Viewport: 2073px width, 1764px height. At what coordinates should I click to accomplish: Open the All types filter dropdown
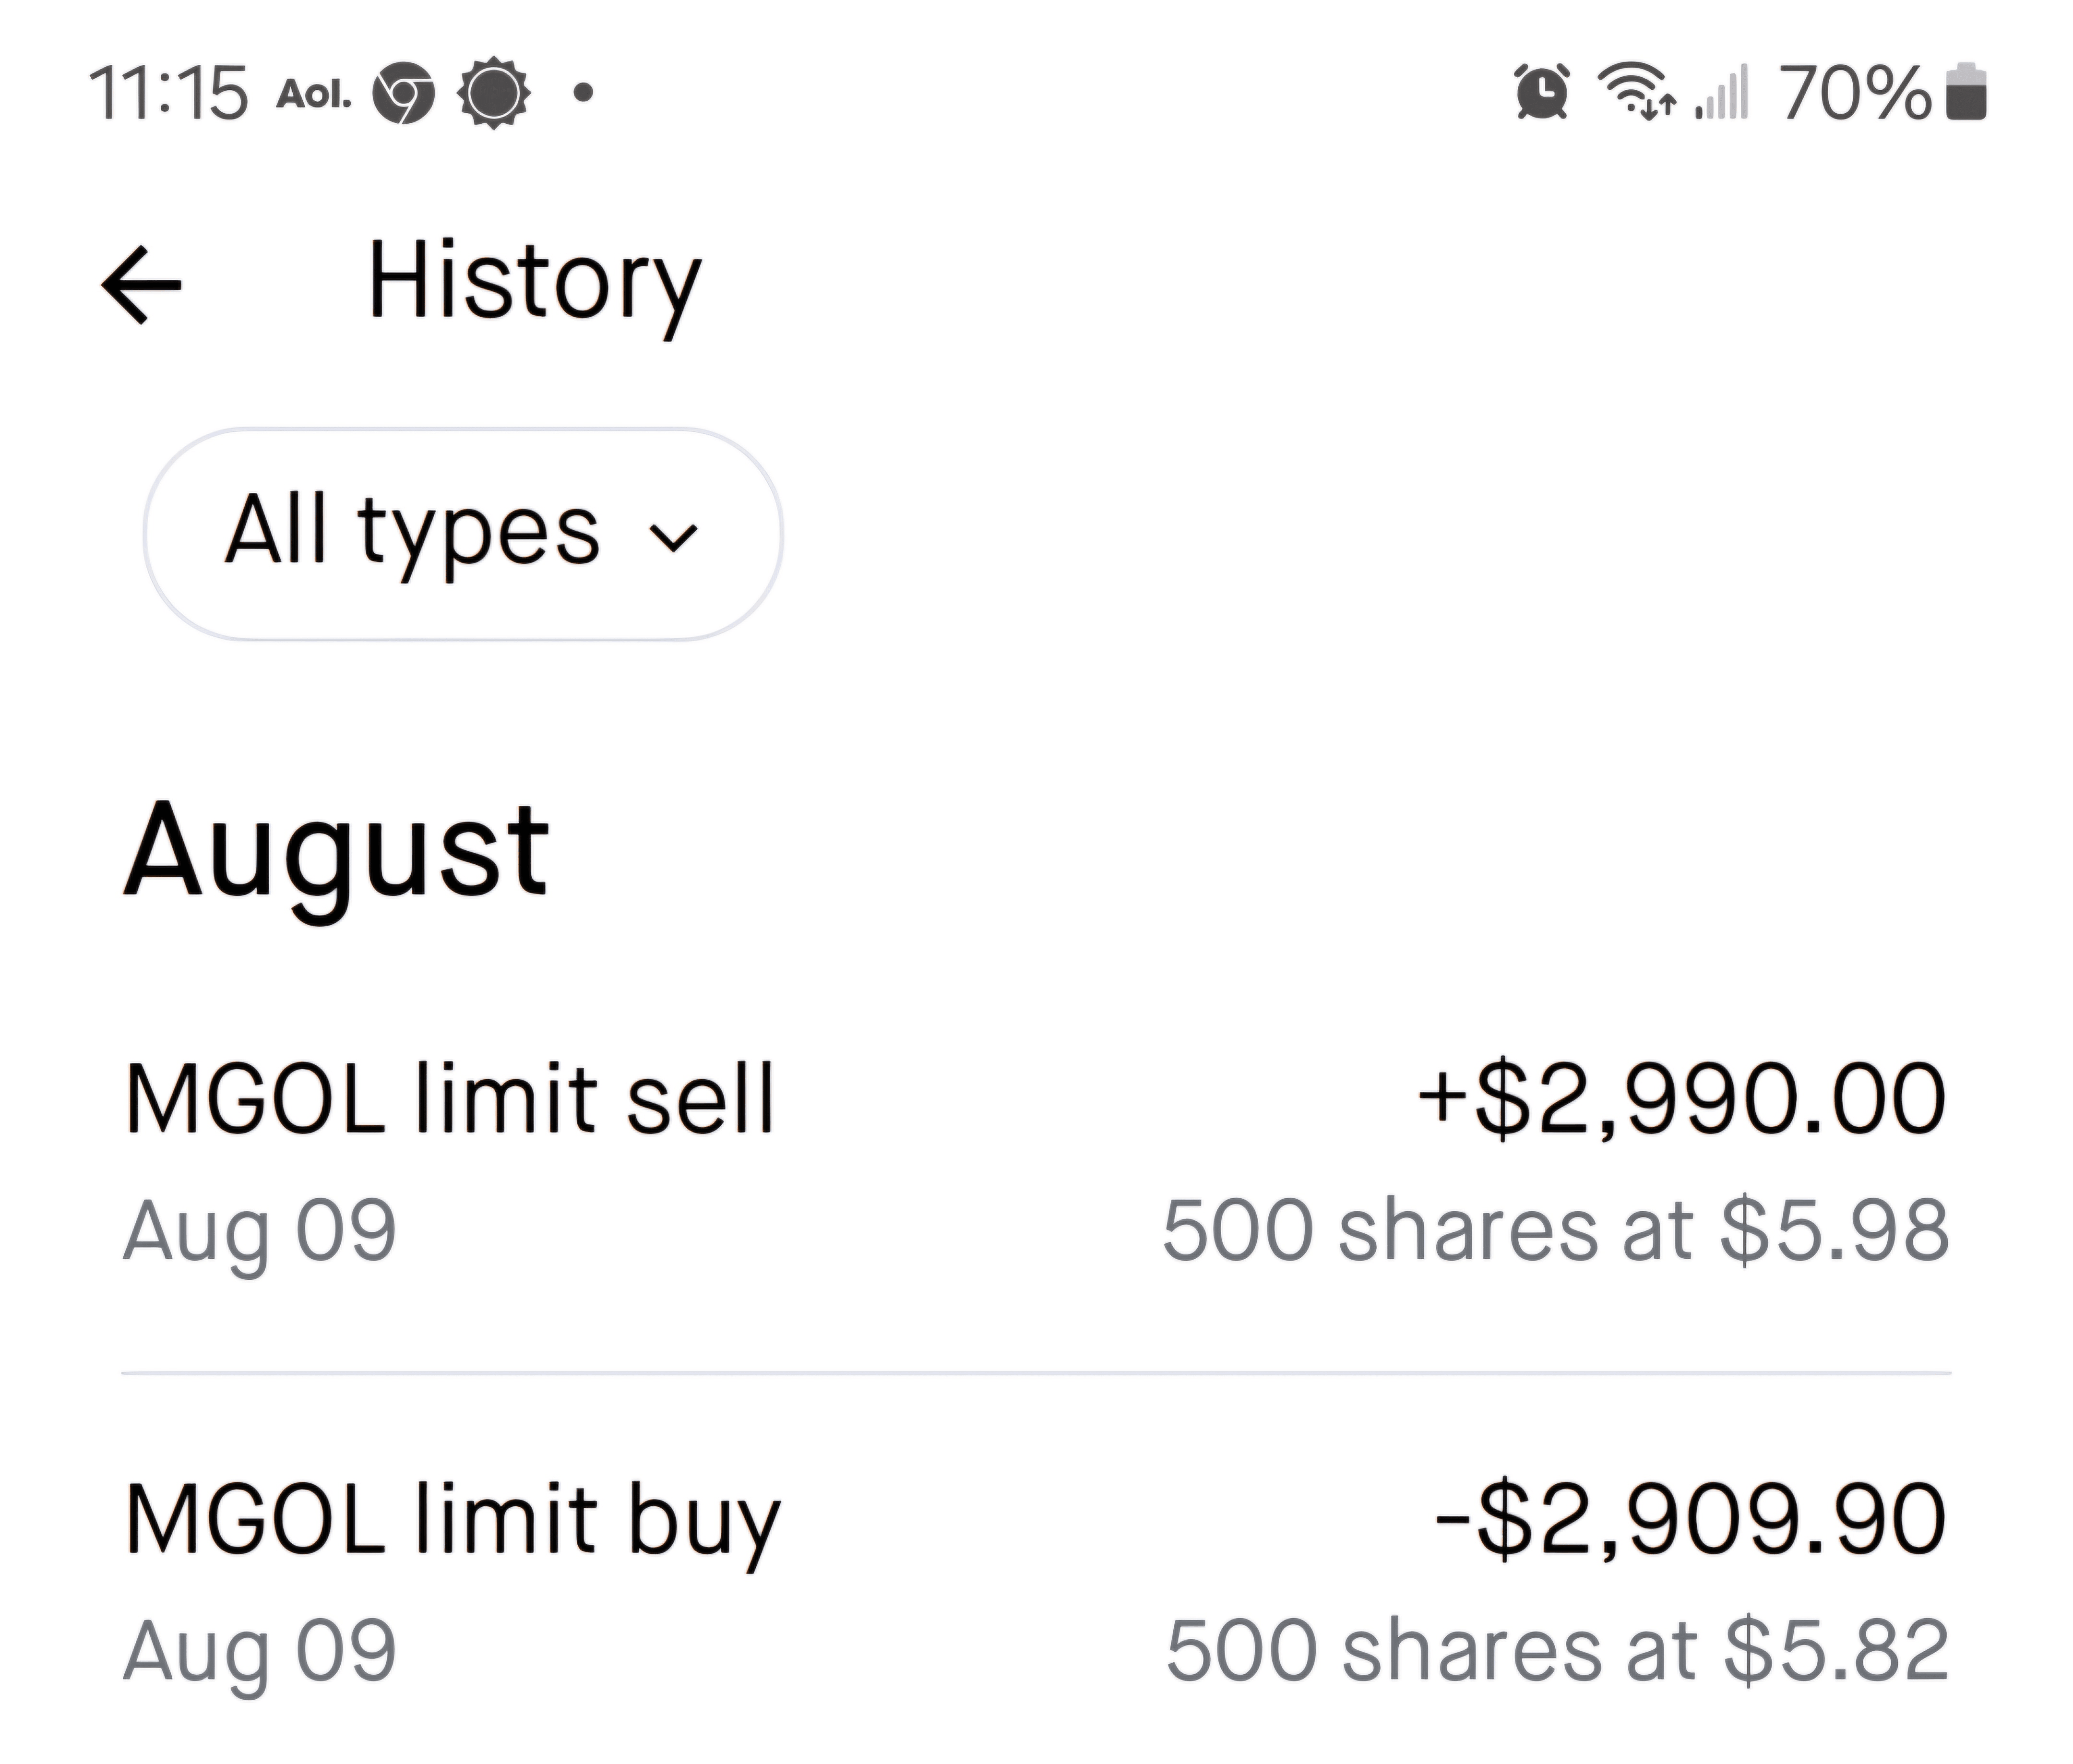click(462, 534)
